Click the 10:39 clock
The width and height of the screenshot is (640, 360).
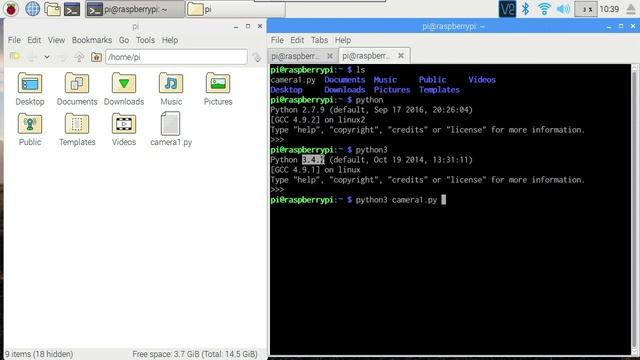click(x=609, y=9)
